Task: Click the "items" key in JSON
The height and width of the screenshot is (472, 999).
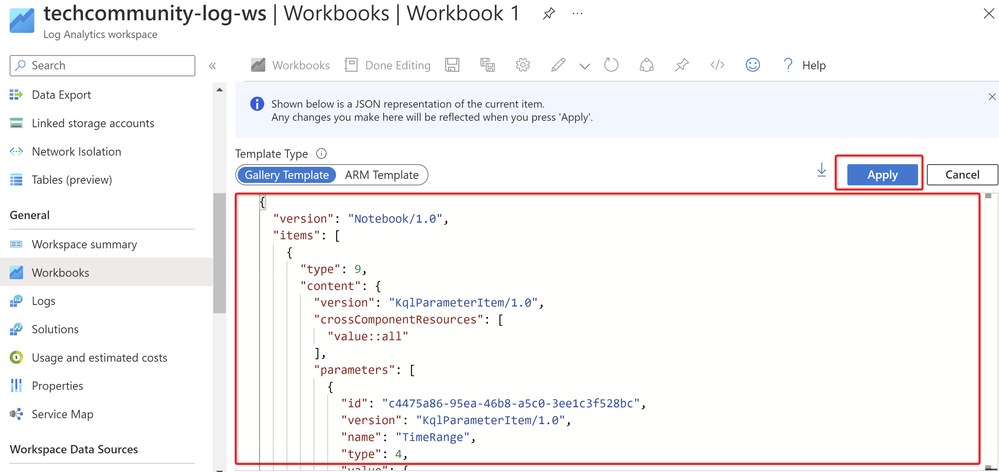Action: (x=296, y=236)
